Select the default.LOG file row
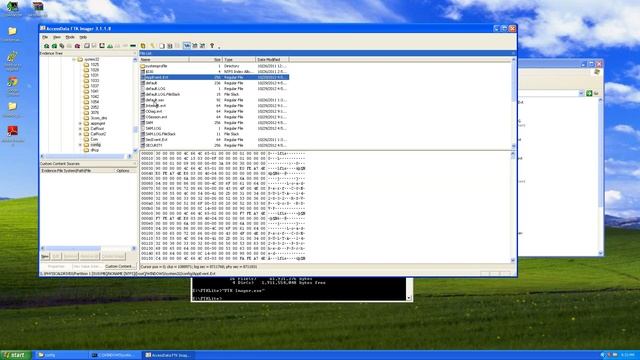Viewport: 640px width, 360px height. (214, 89)
